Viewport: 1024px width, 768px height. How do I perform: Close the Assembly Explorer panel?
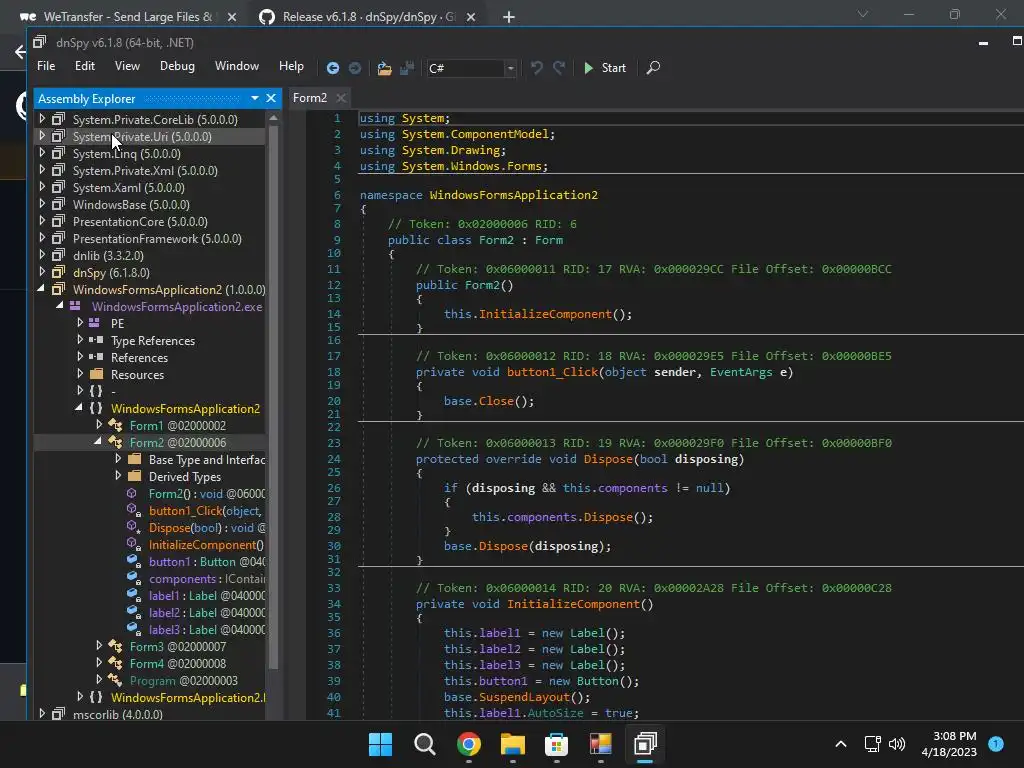[270, 98]
